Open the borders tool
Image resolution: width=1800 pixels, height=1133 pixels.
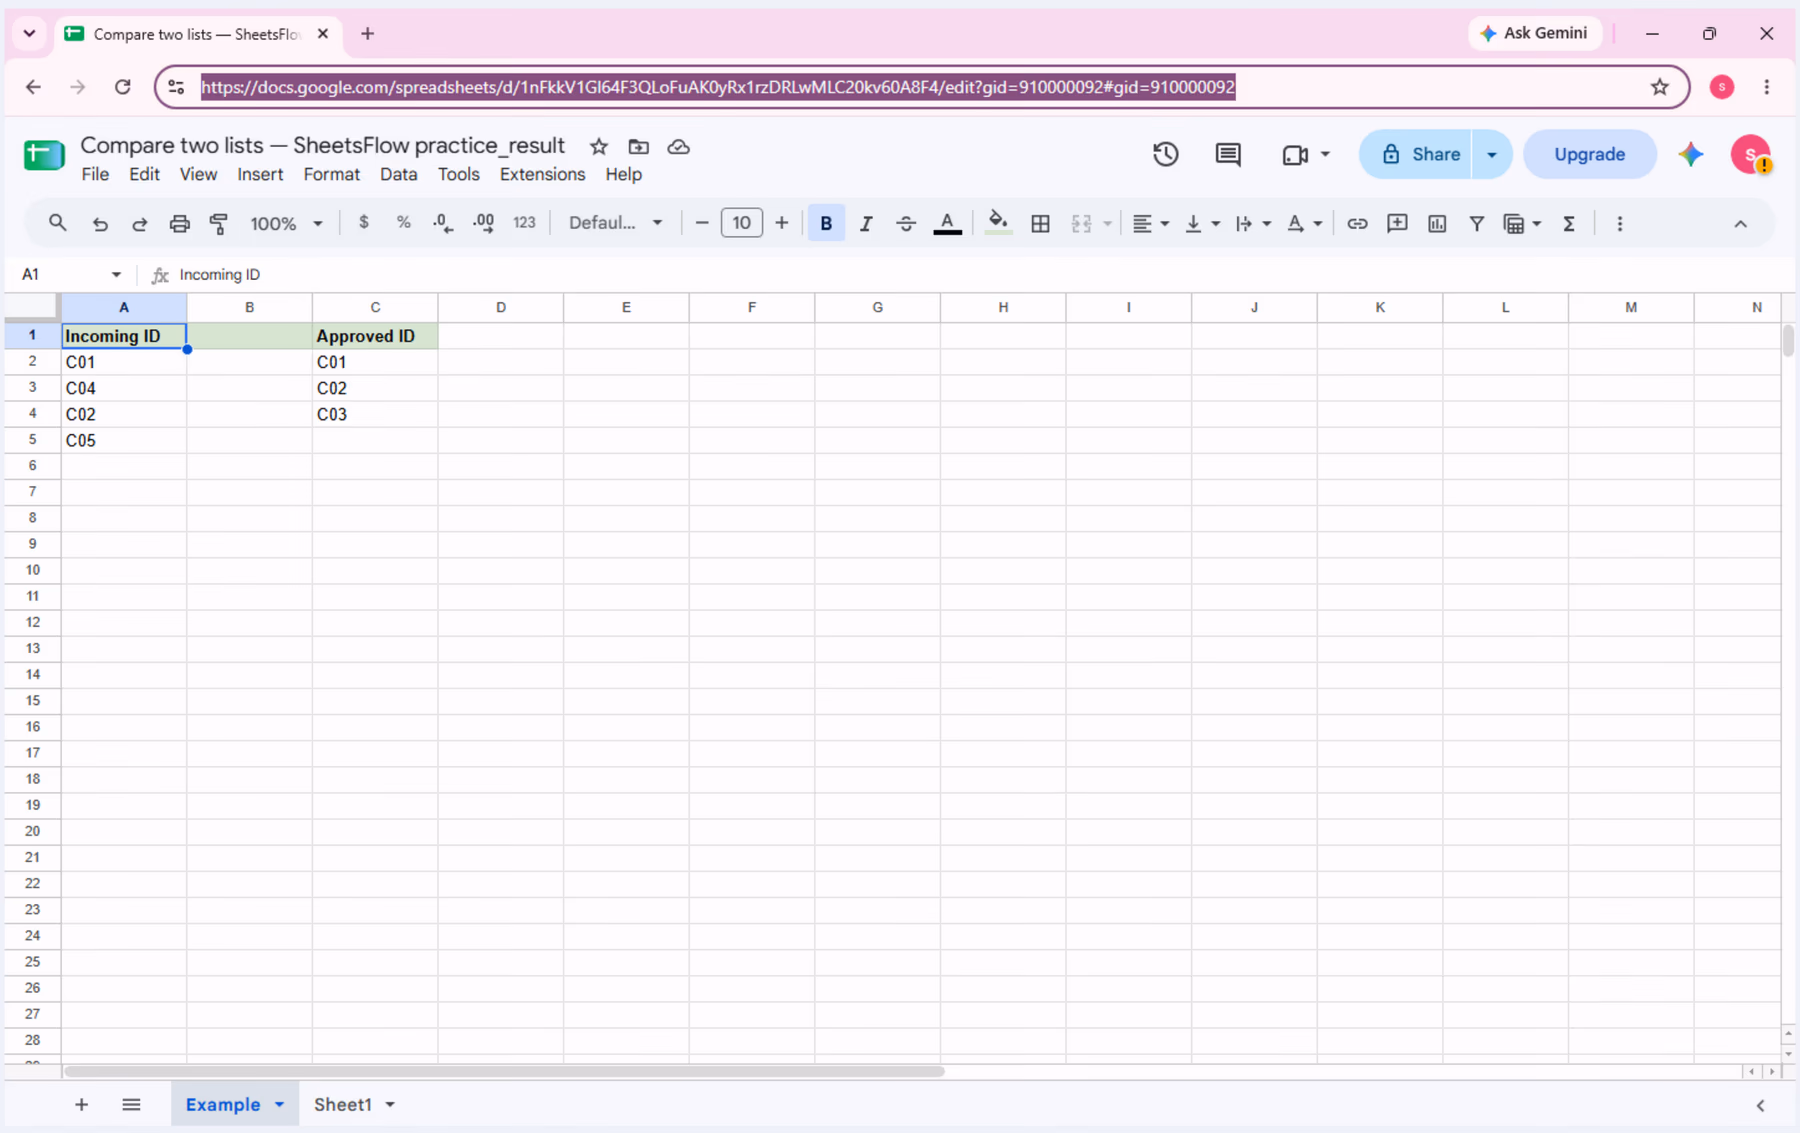tap(1040, 224)
